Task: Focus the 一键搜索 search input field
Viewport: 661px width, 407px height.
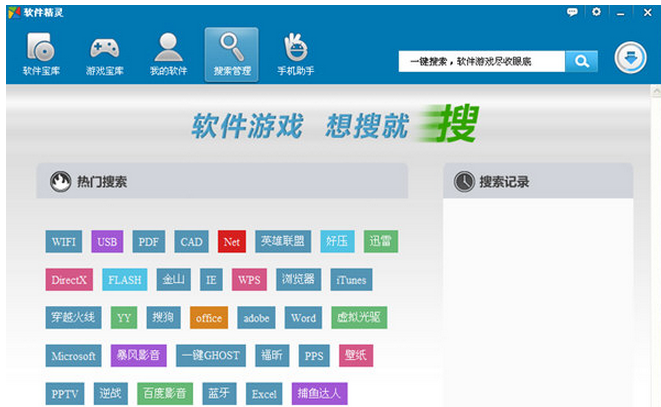Action: [481, 62]
